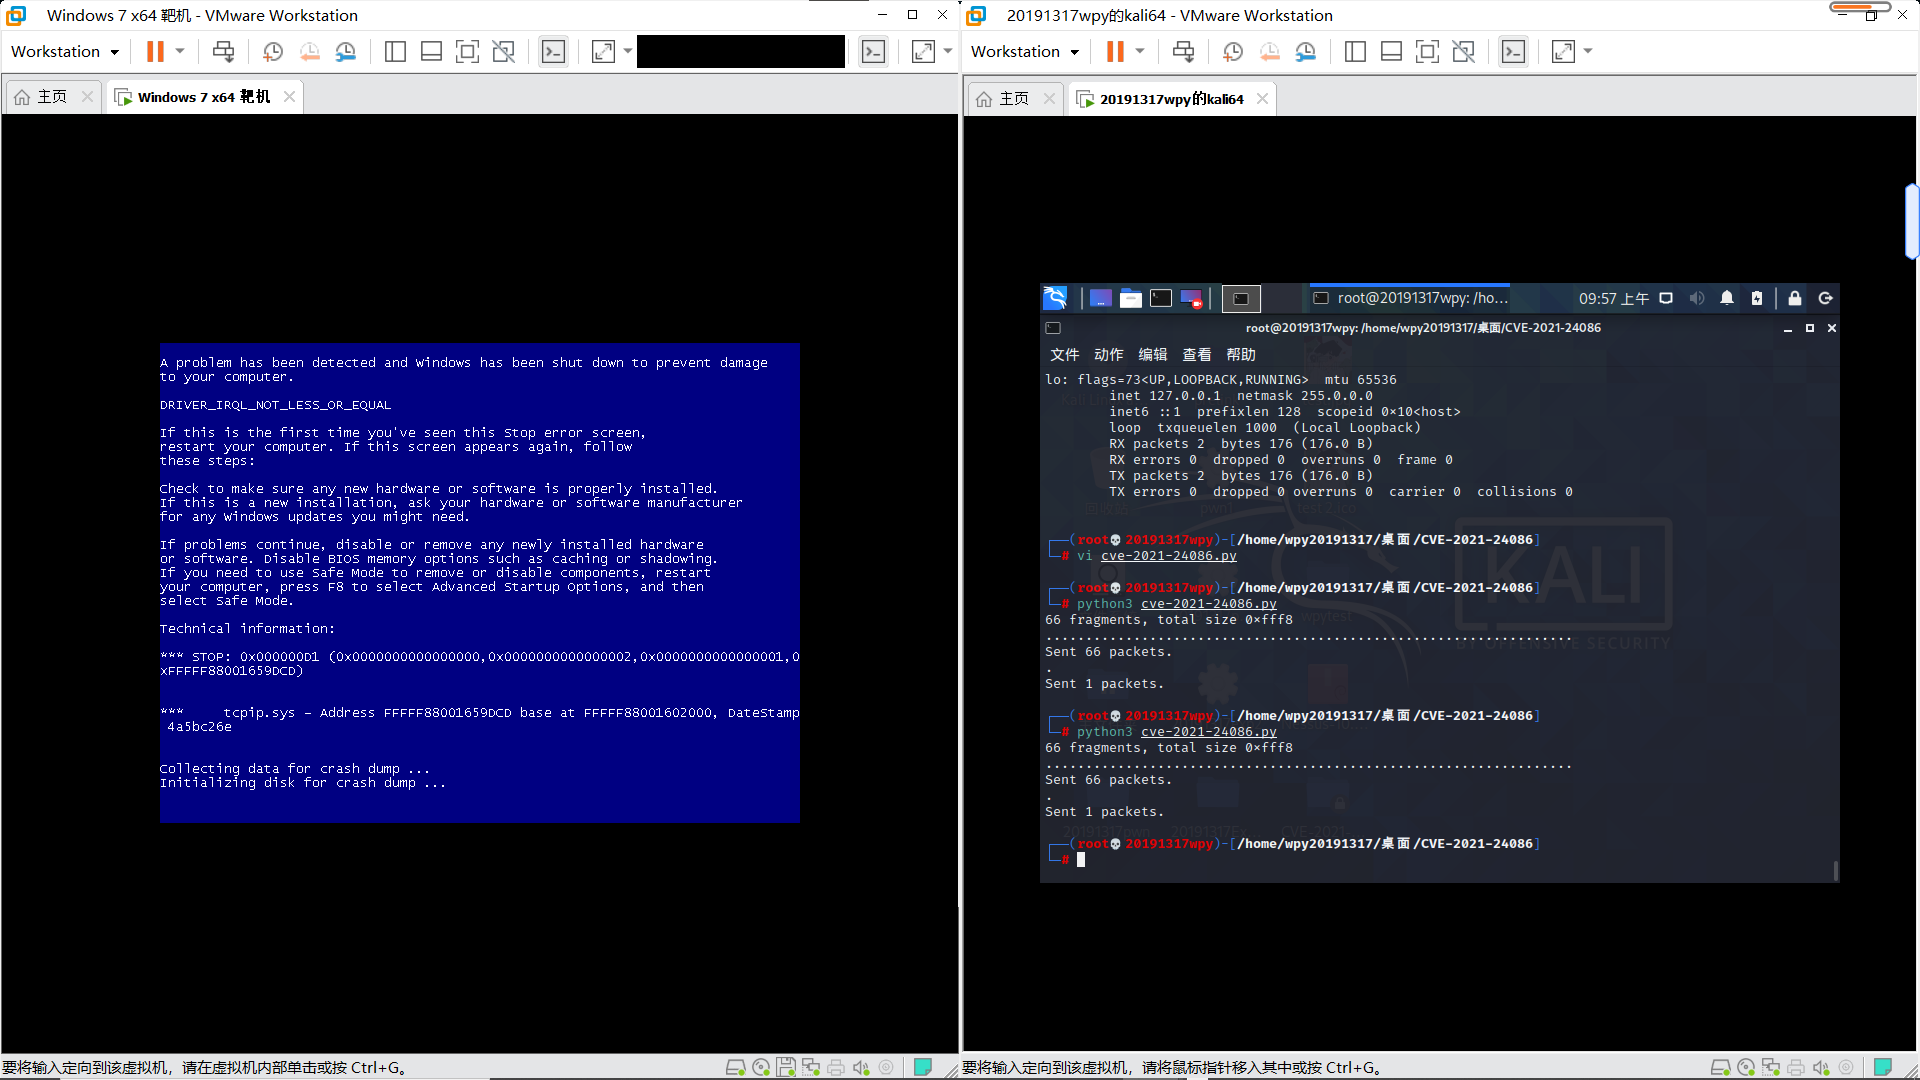Screen dimensions: 1920x1080
Task: Open notifications bell in Kali panel
Action: click(x=1727, y=298)
